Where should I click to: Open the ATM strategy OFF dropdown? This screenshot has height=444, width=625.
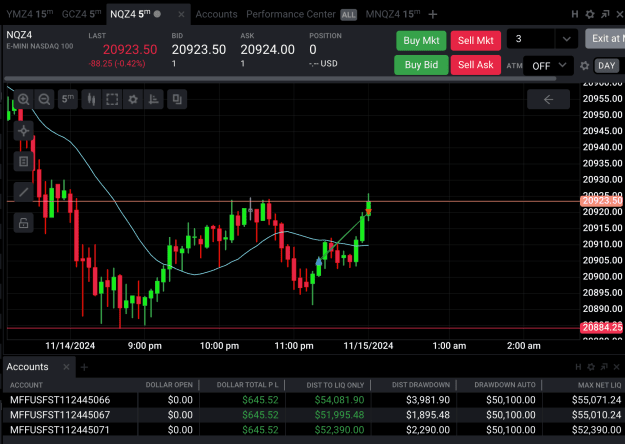tap(550, 66)
